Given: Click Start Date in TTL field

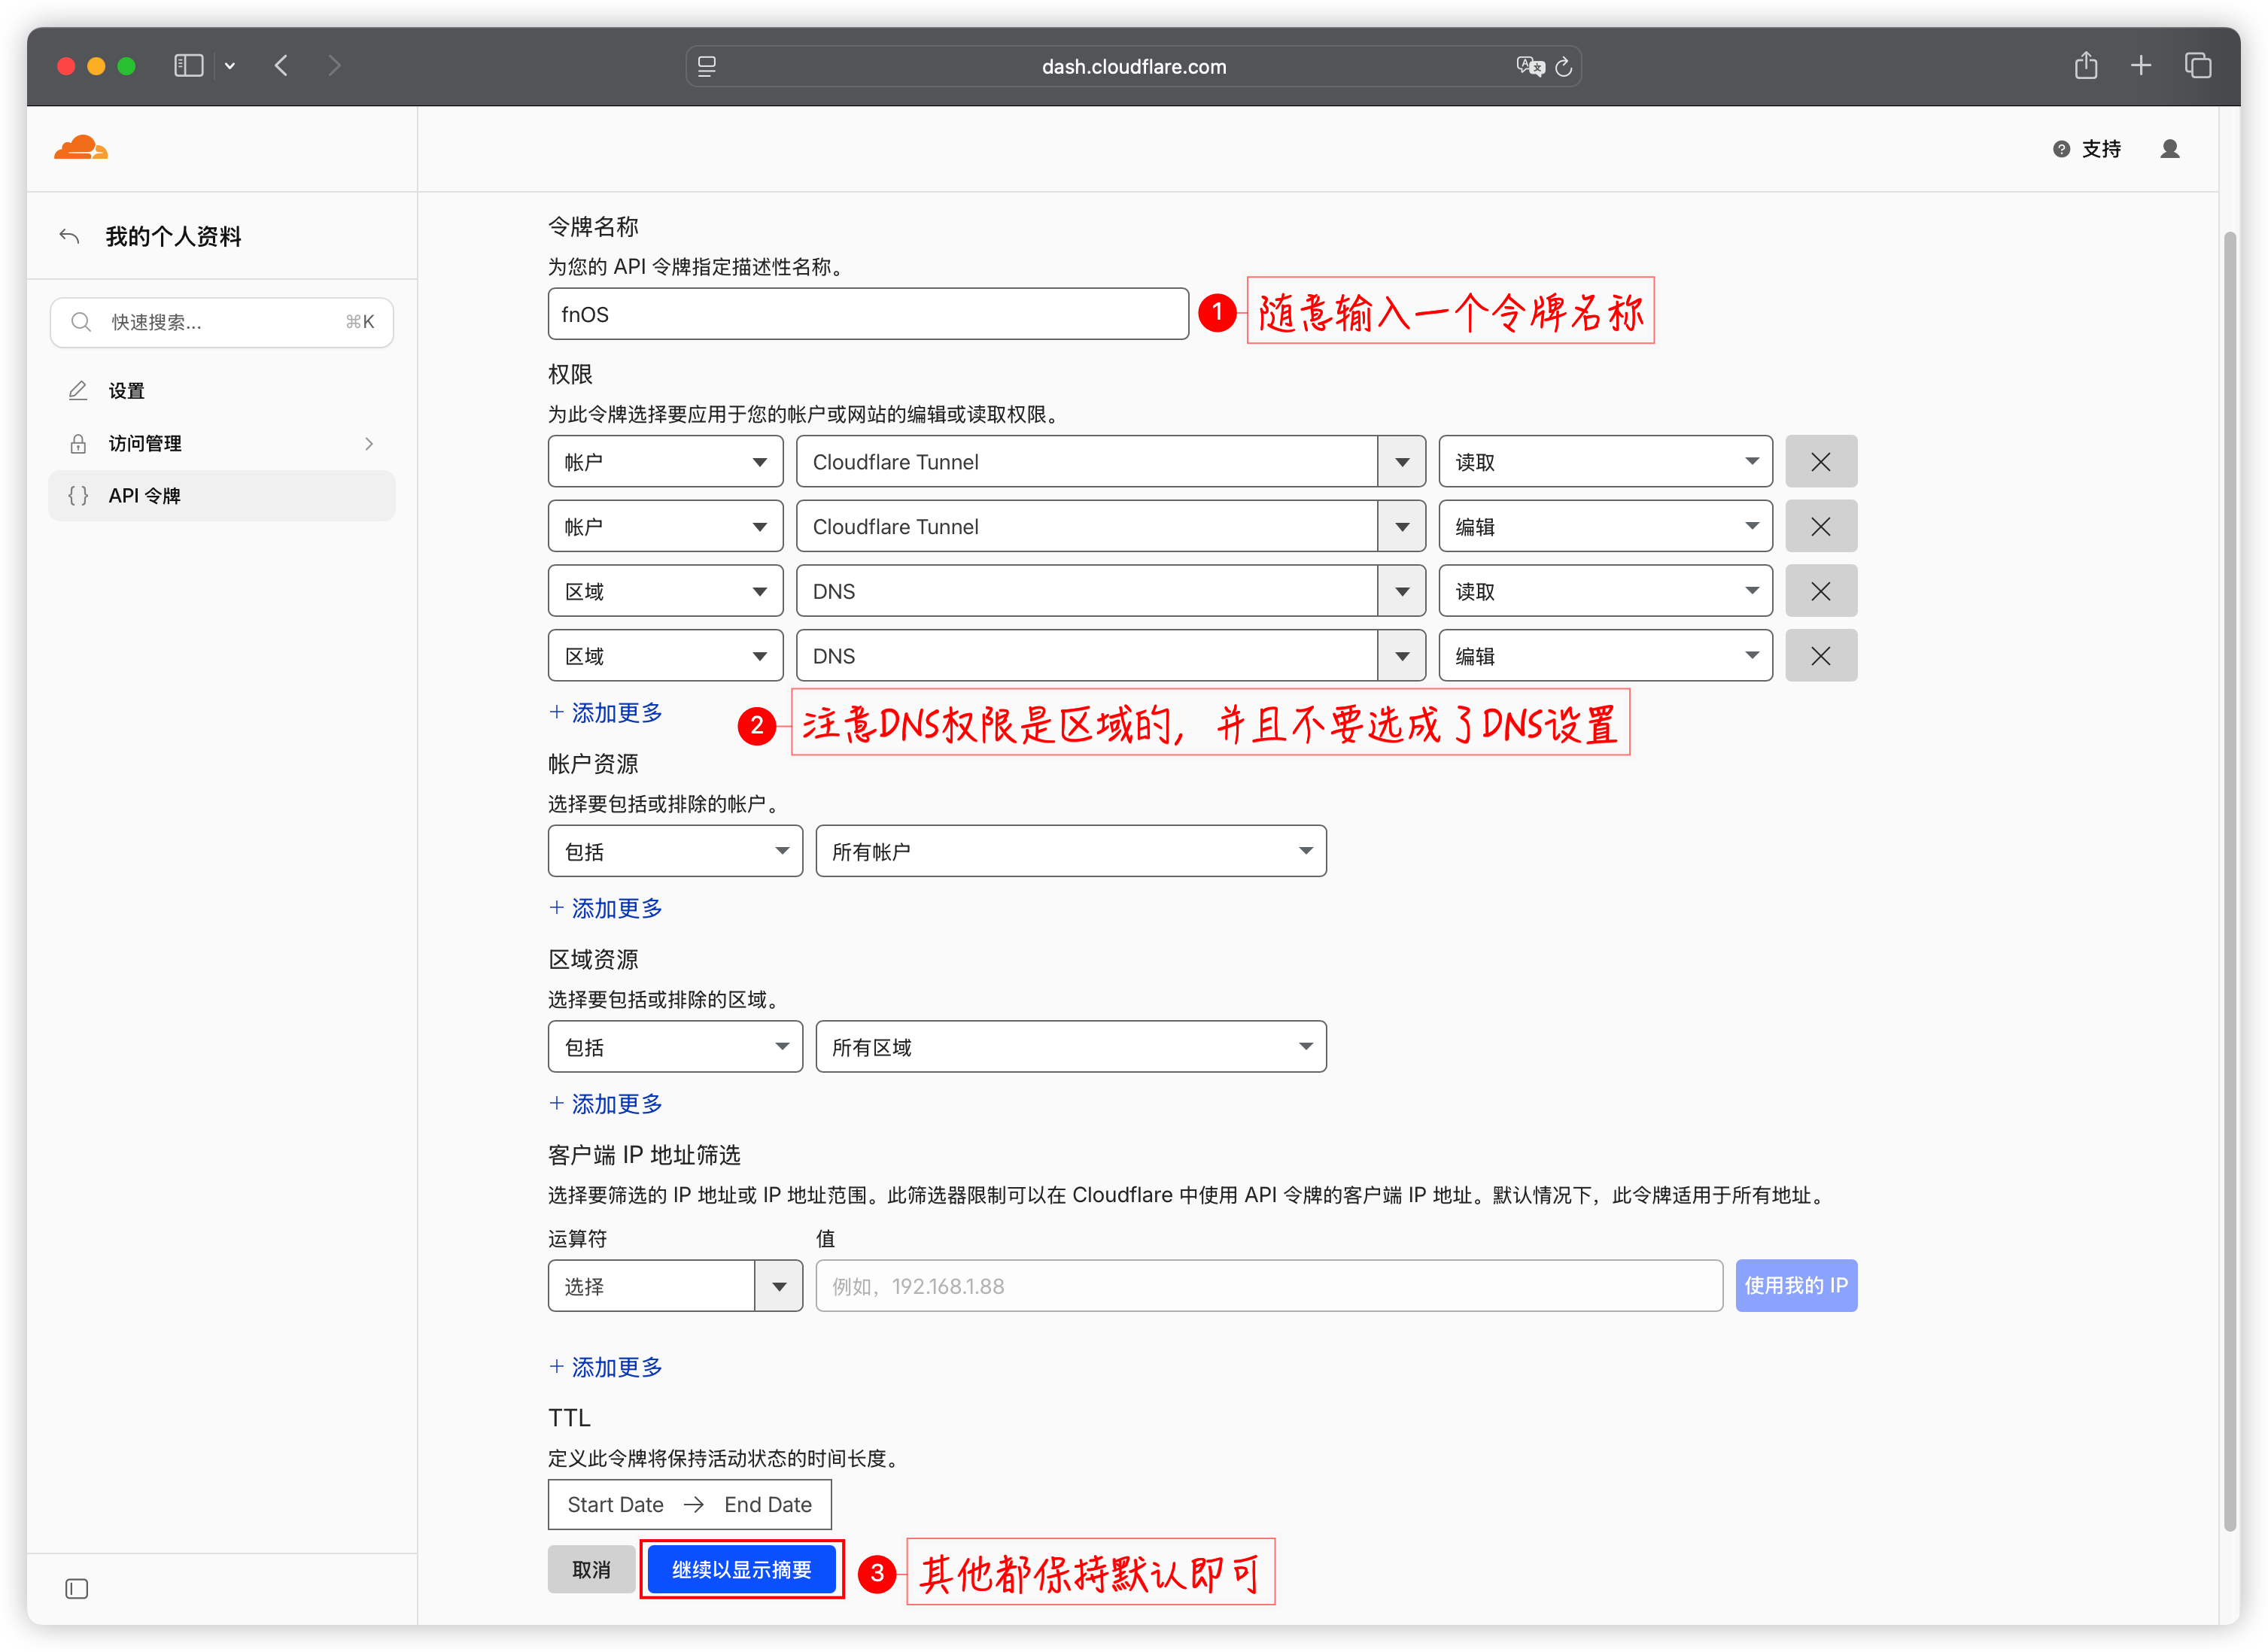Looking at the screenshot, I should (615, 1505).
